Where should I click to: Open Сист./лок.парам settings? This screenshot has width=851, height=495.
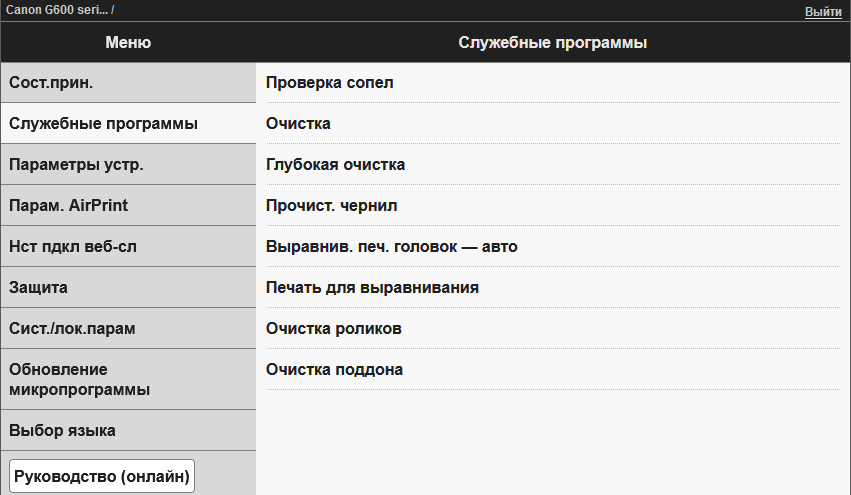pyautogui.click(x=127, y=328)
